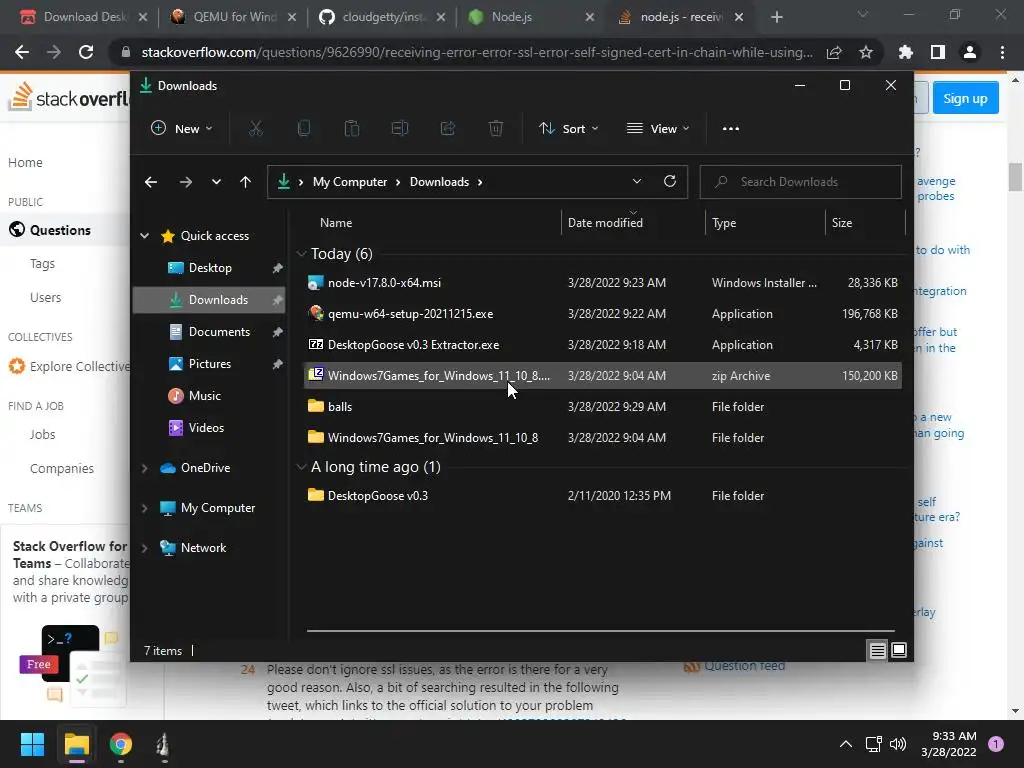Open Users in Stack Overflow sidebar

pos(46,298)
